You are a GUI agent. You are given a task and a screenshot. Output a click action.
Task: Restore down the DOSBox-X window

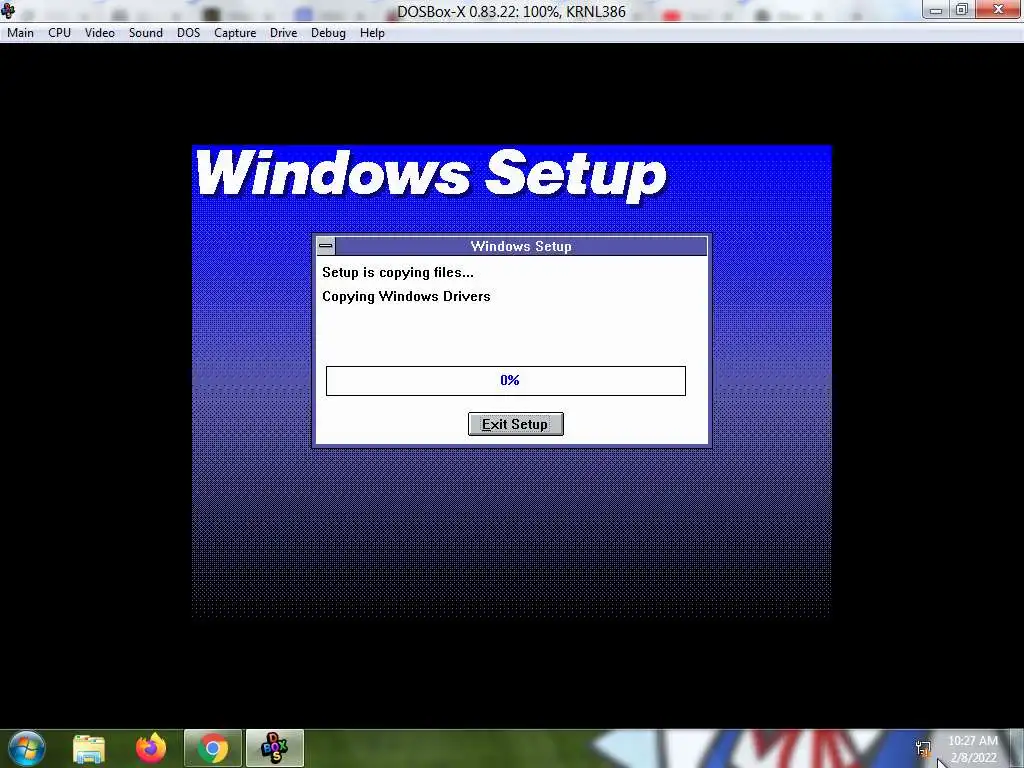(961, 10)
